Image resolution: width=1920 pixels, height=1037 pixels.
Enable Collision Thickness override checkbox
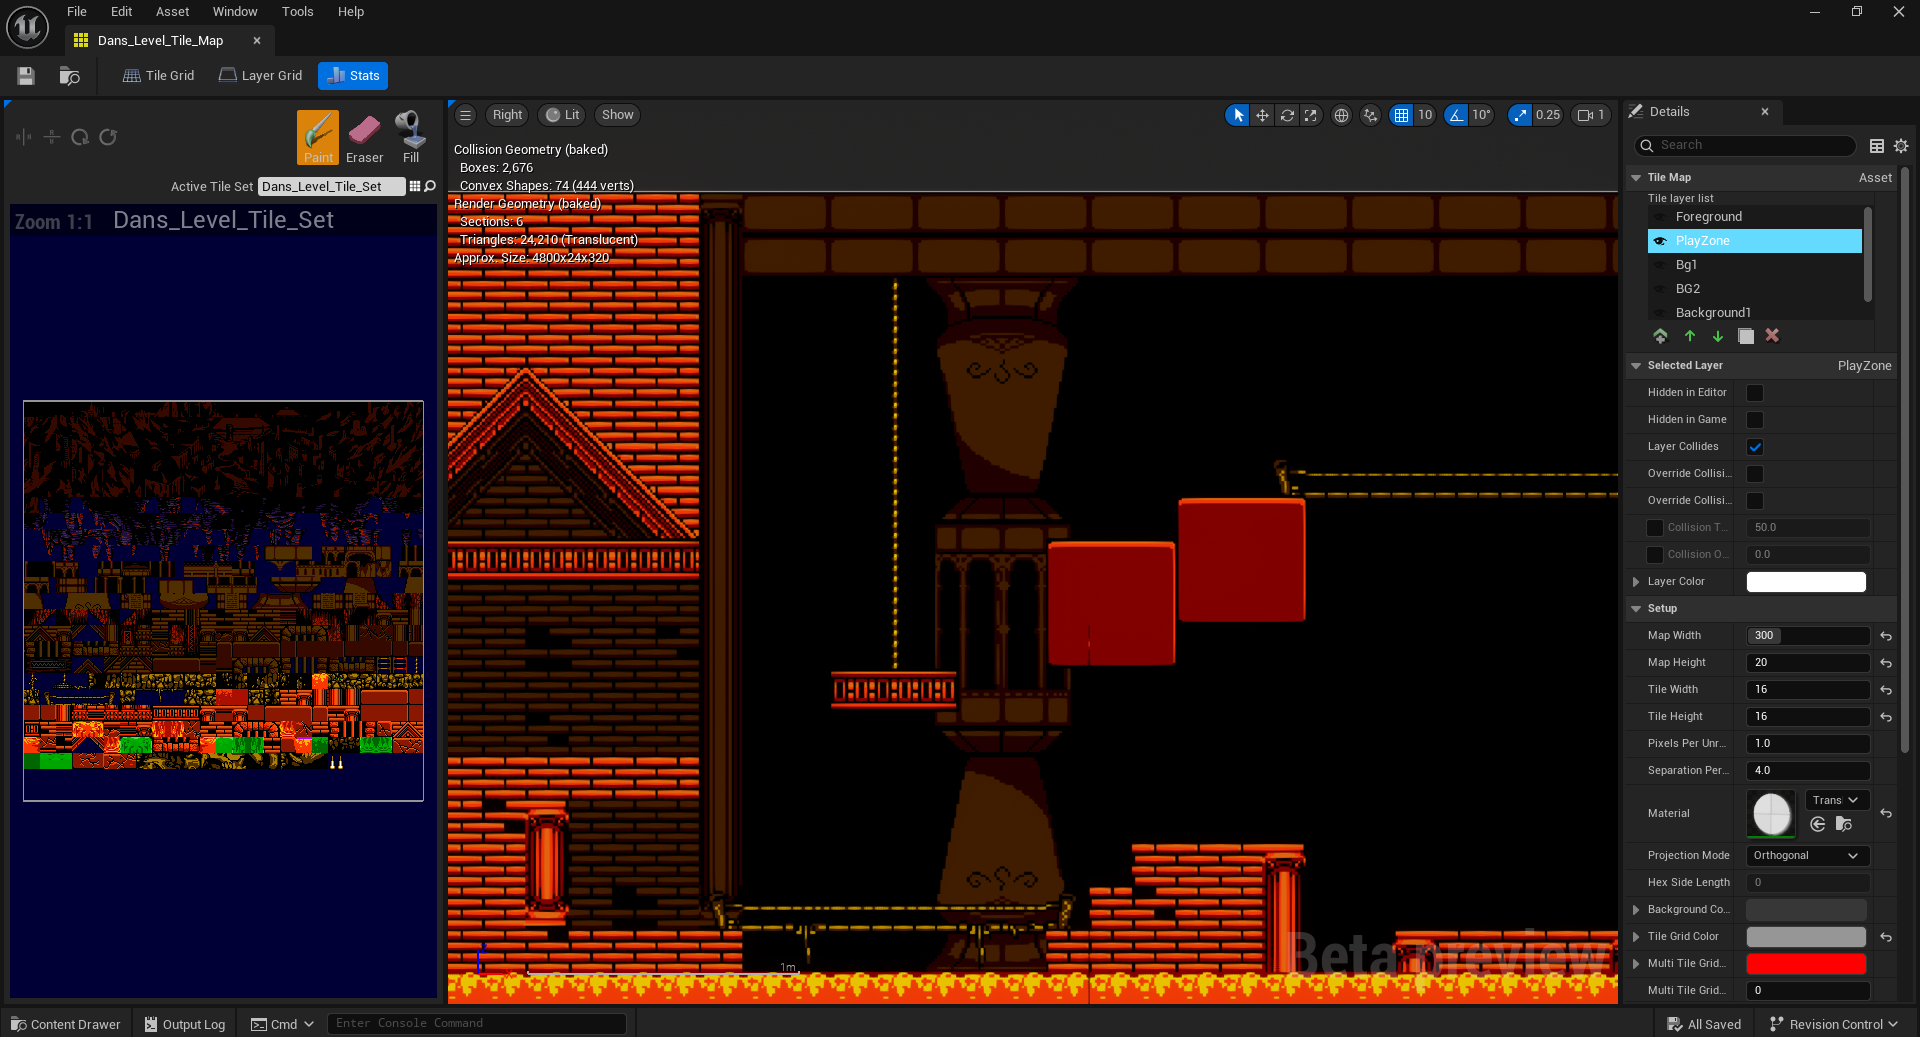coord(1655,528)
